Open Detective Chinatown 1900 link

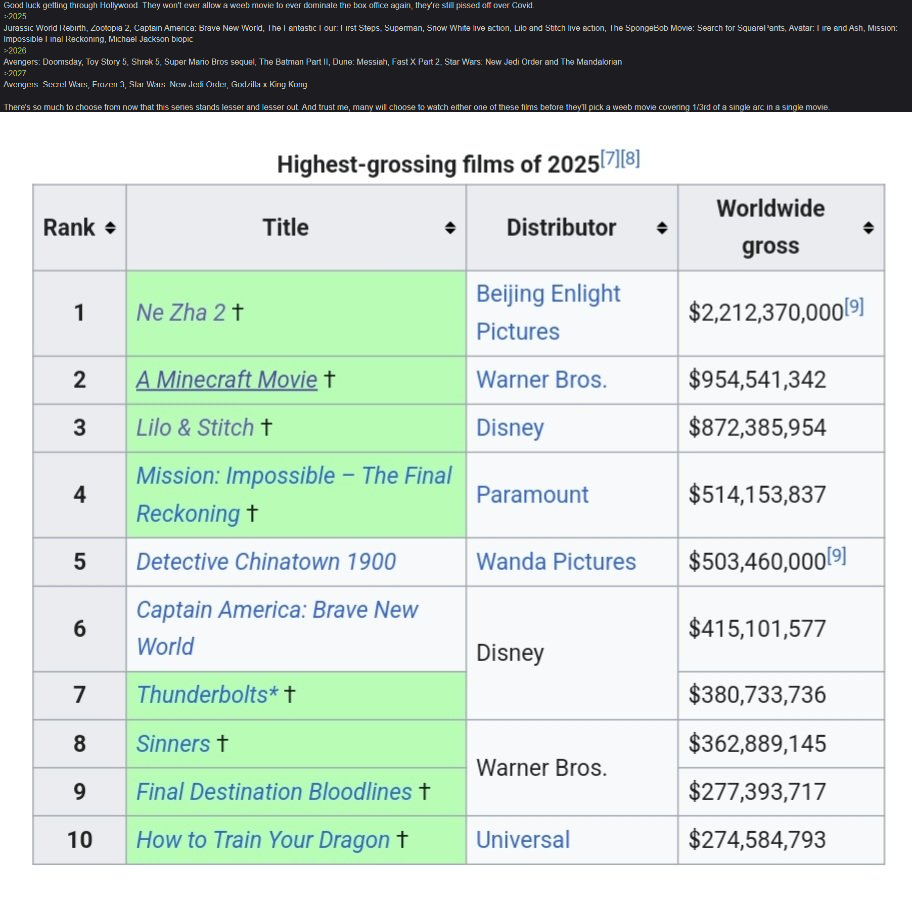coord(266,561)
